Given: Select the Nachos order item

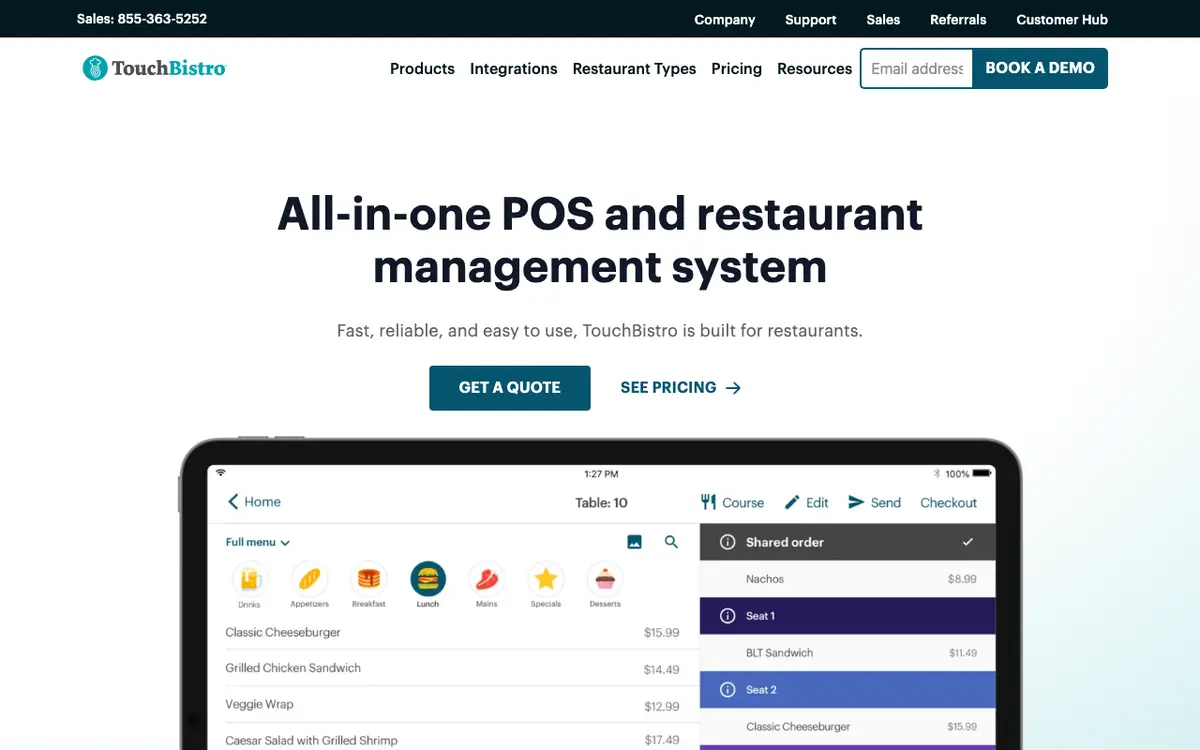Looking at the screenshot, I should (848, 579).
